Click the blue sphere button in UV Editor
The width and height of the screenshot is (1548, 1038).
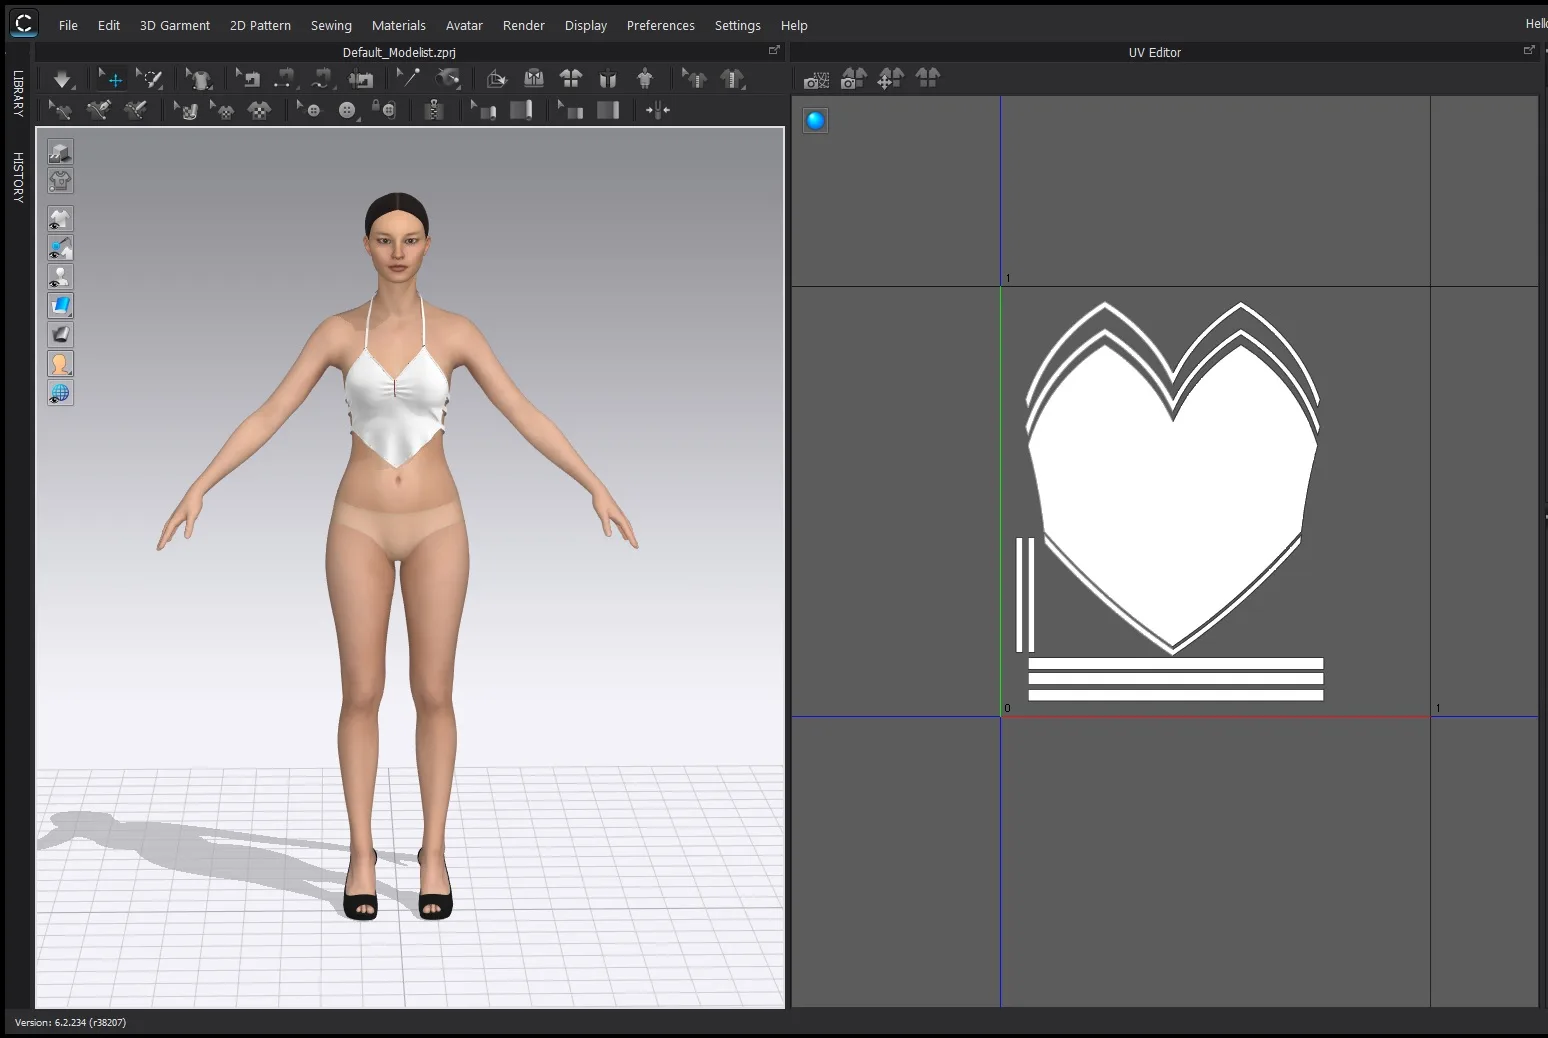pyautogui.click(x=816, y=121)
